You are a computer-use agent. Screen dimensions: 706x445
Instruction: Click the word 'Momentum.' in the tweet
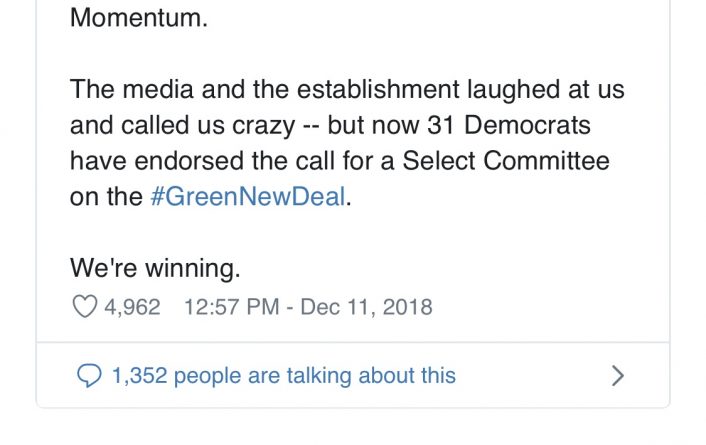[x=139, y=19]
